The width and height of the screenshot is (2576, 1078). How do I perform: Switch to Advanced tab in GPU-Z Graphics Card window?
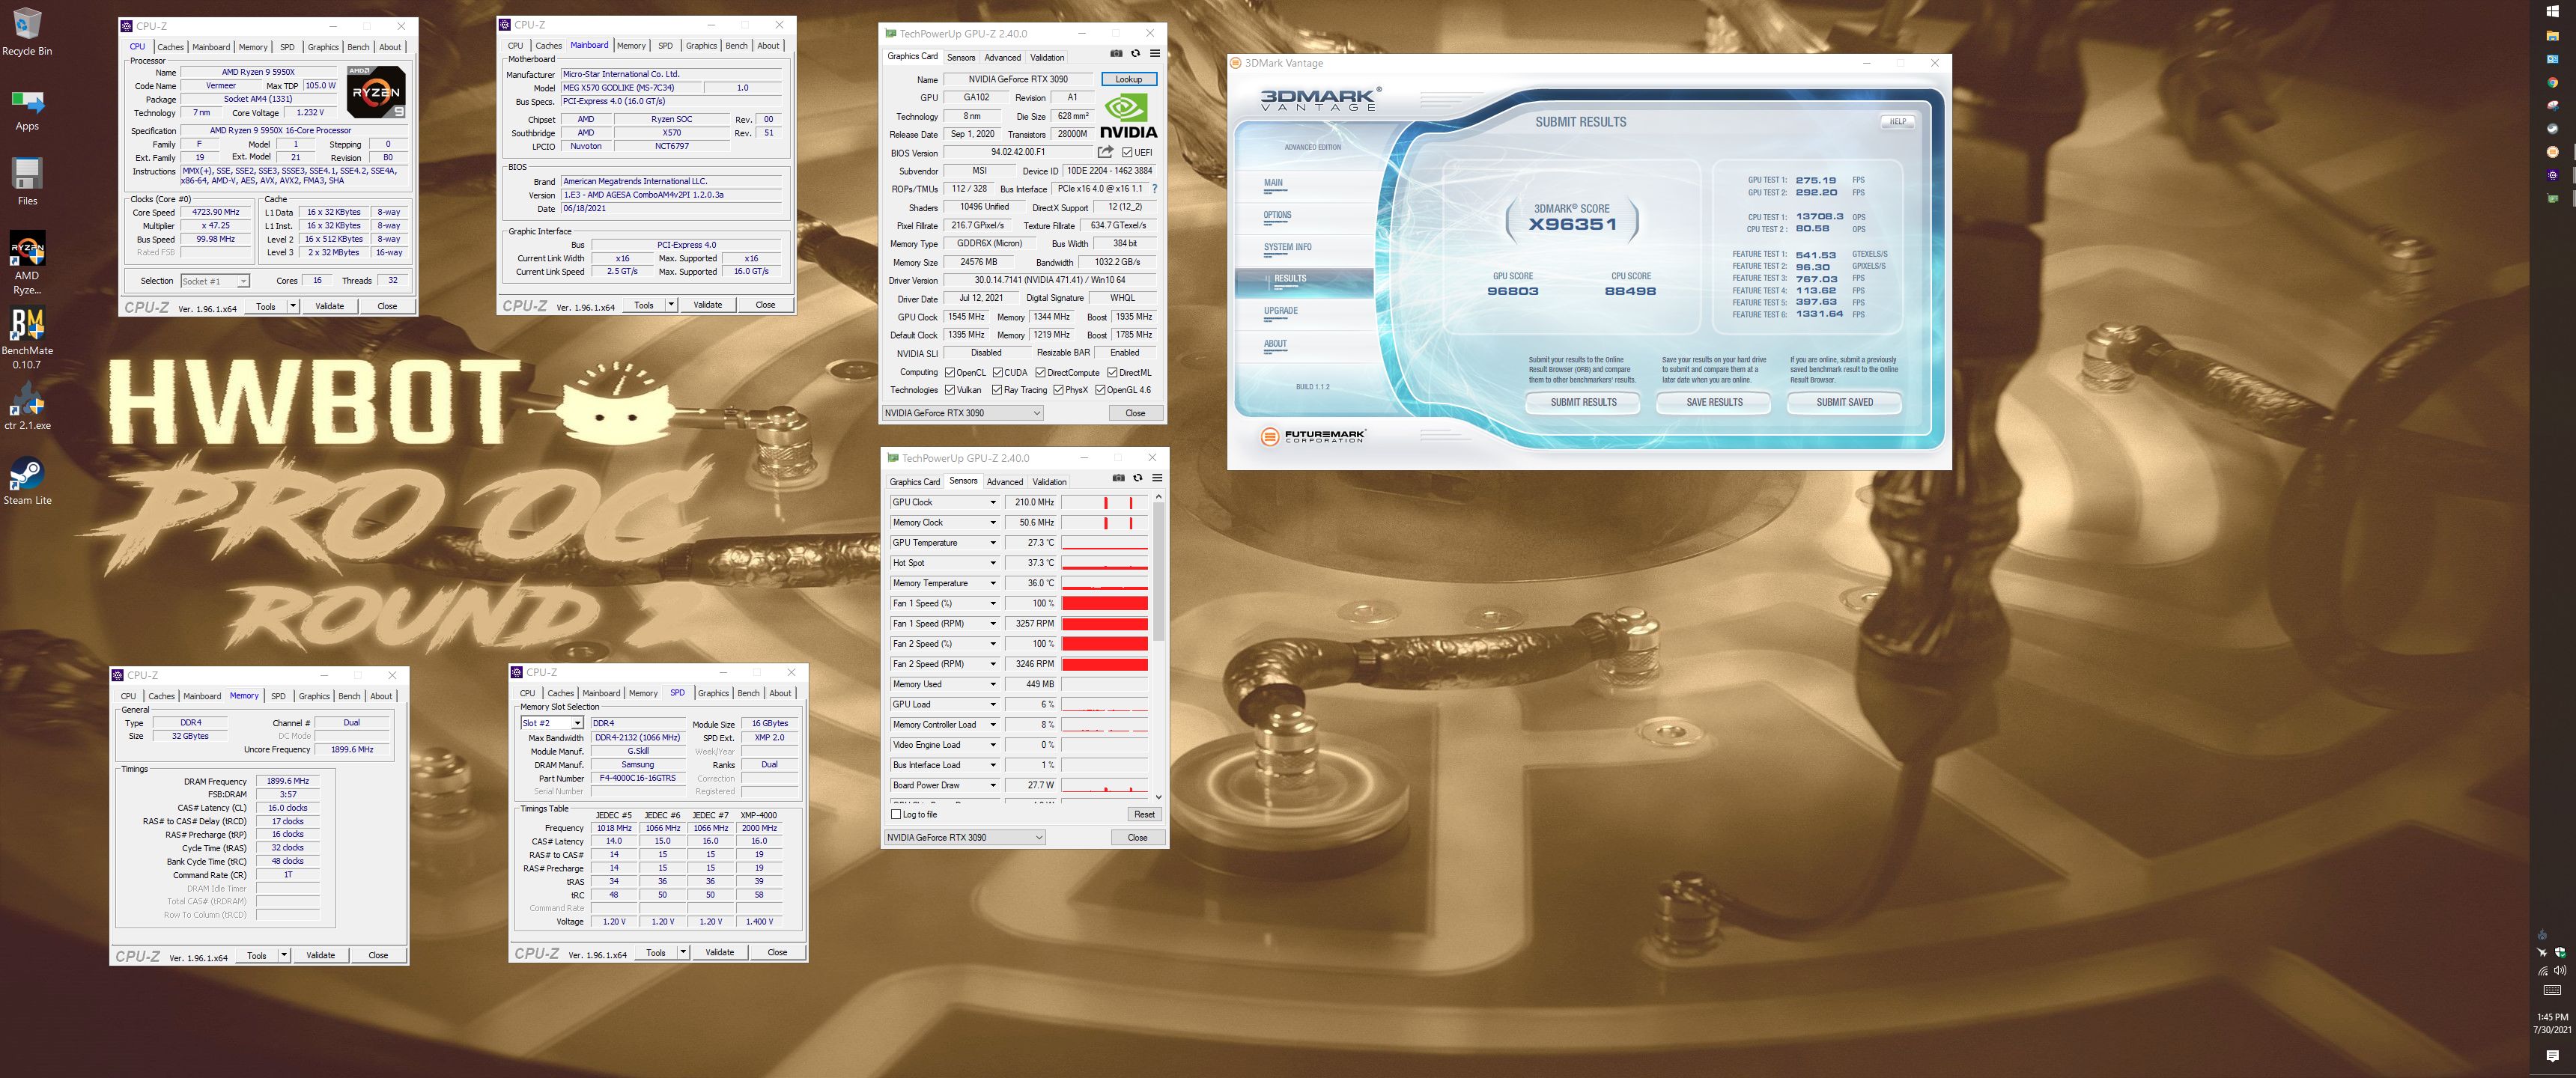coord(1003,57)
